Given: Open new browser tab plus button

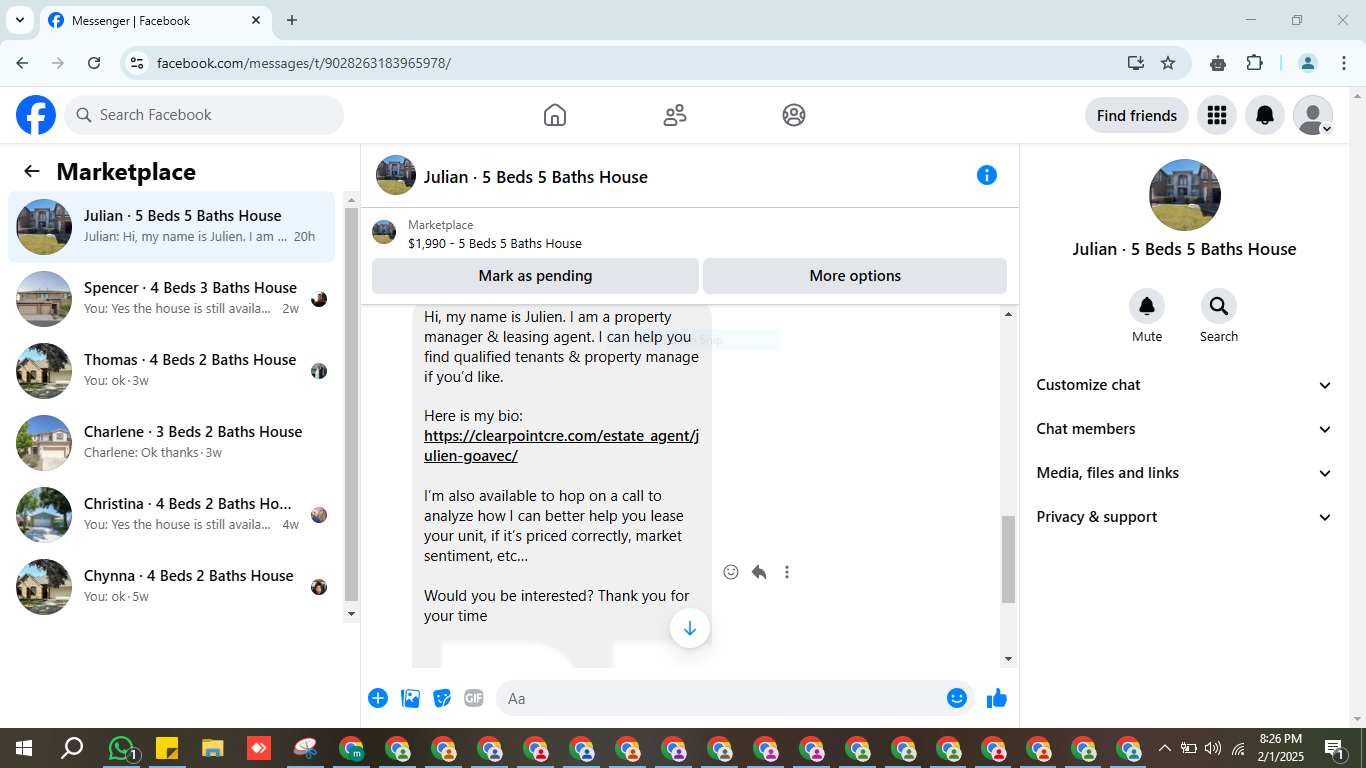Looking at the screenshot, I should [292, 20].
